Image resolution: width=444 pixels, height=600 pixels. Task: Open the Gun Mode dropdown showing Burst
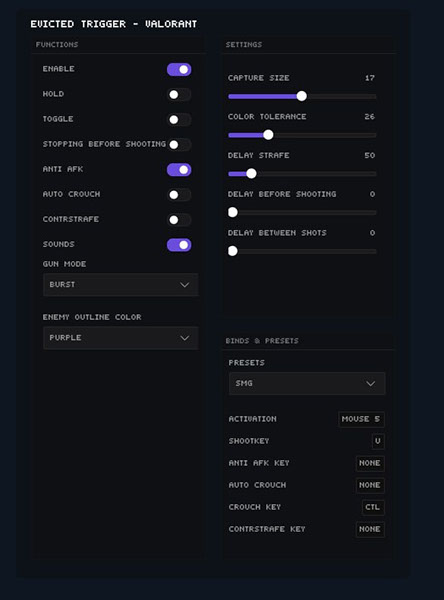[x=121, y=285]
